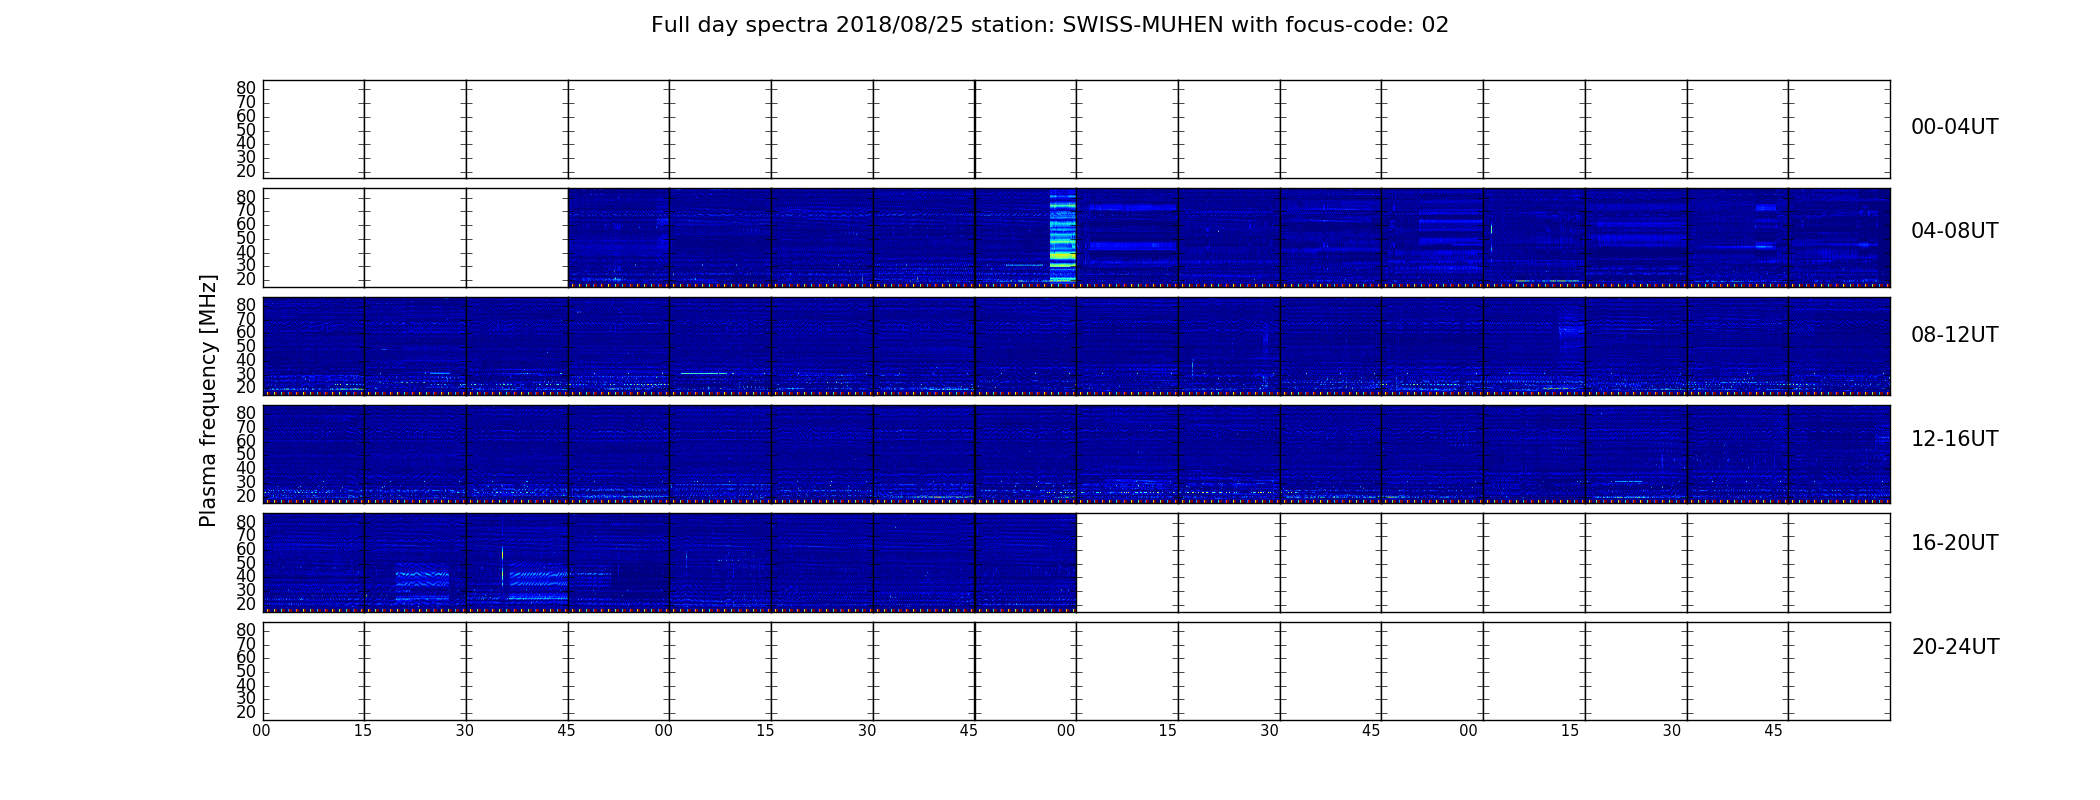Viewport: 2100px width, 800px height.
Task: Click the vertical green spike in 16-20UT spectrum
Action: (x=502, y=565)
